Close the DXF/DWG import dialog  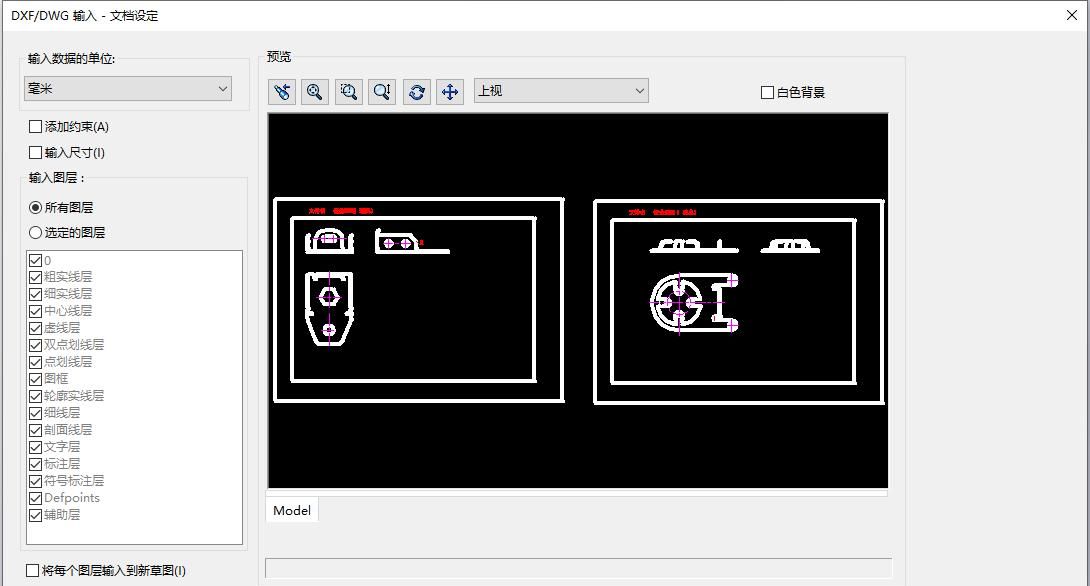(x=1072, y=15)
